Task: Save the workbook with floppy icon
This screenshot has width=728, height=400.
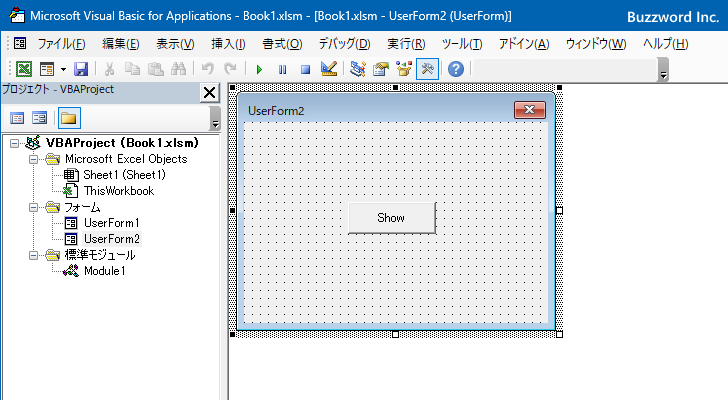Action: pos(81,69)
